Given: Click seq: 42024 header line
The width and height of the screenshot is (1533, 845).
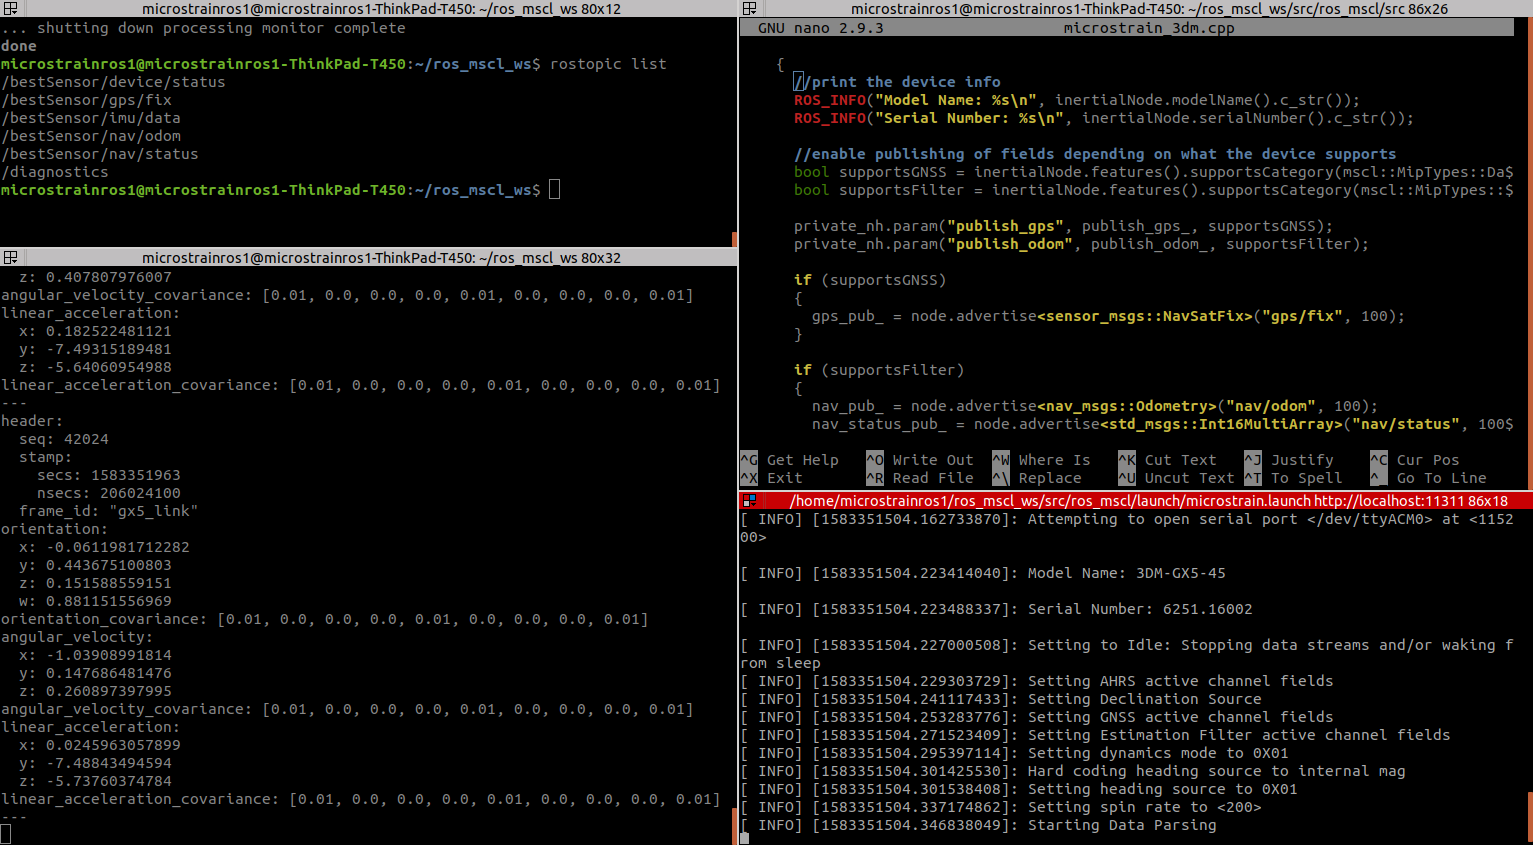Looking at the screenshot, I should (x=64, y=439).
